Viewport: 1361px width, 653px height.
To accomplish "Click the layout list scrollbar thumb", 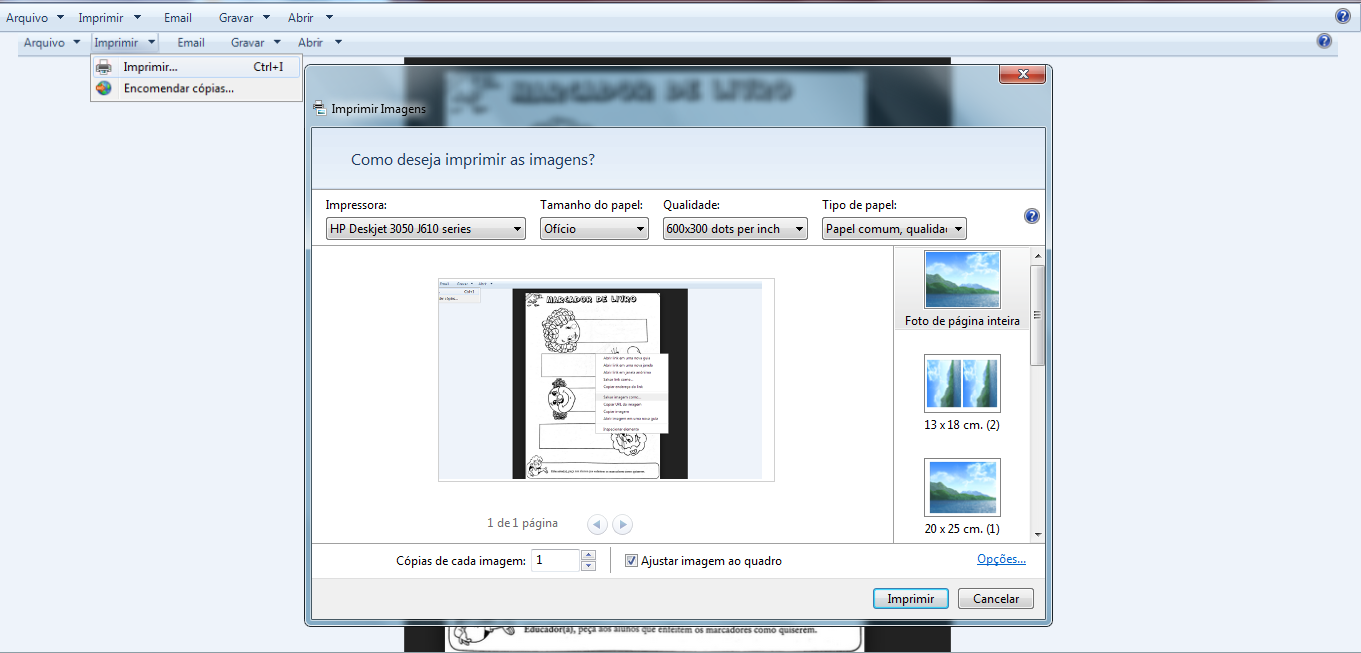I will [1037, 314].
